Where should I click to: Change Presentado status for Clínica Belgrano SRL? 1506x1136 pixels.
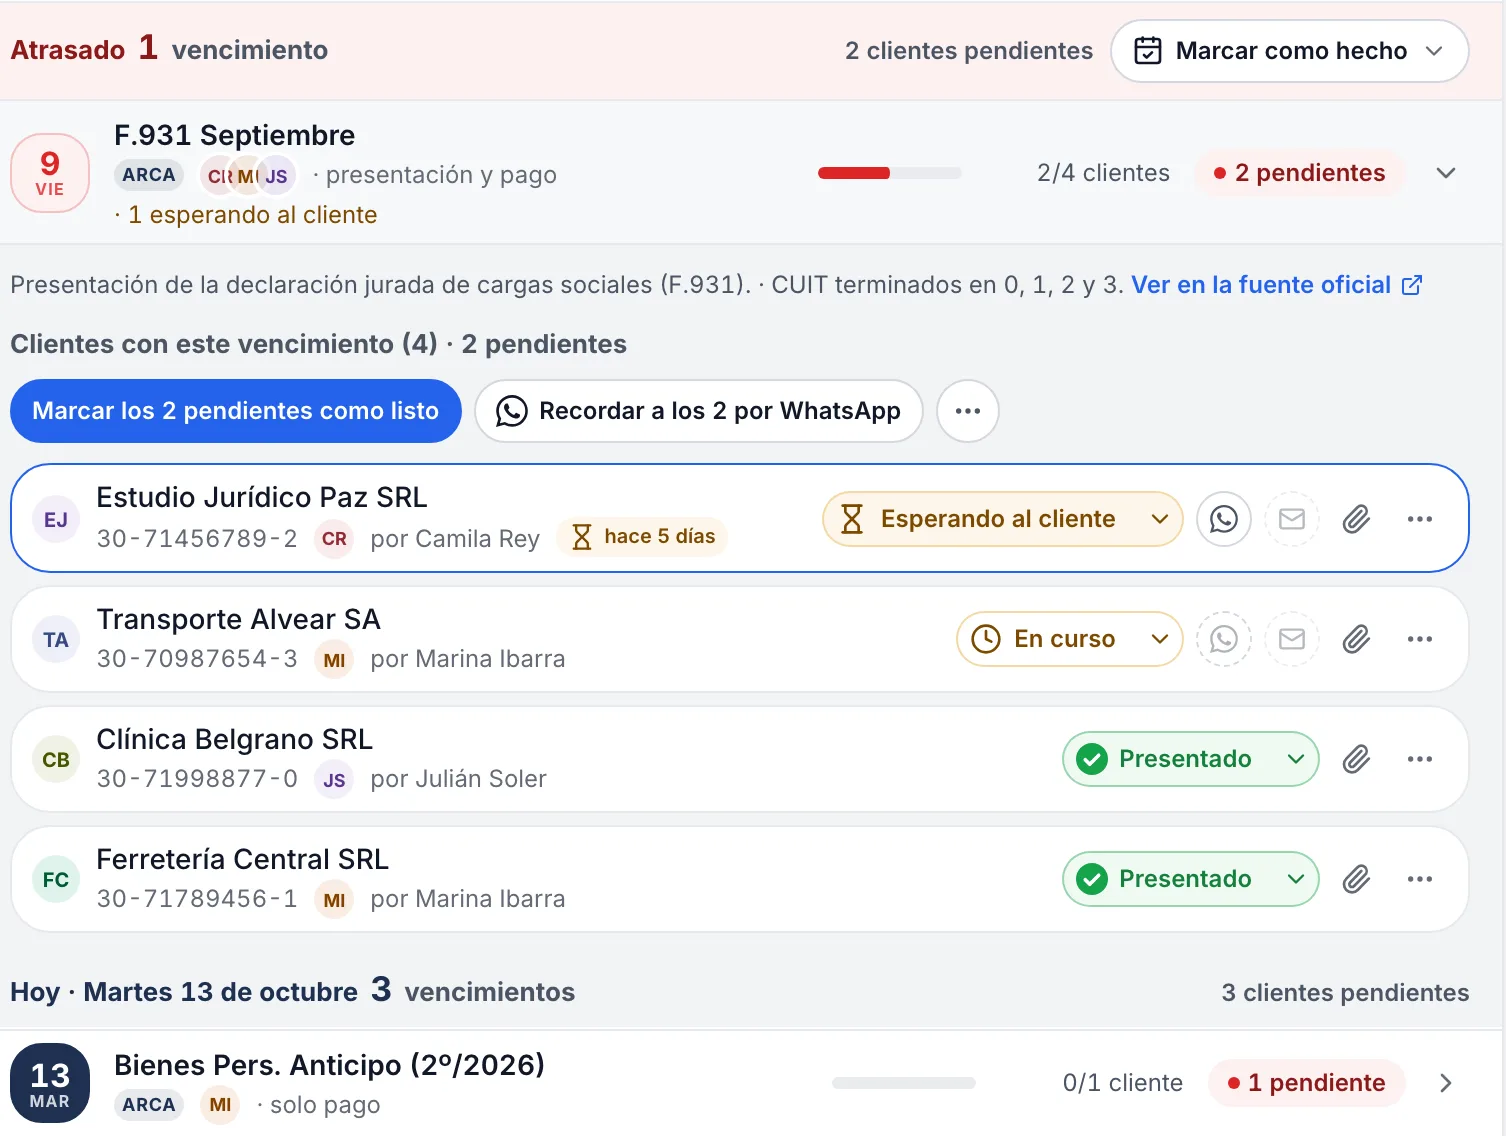[x=1190, y=759]
